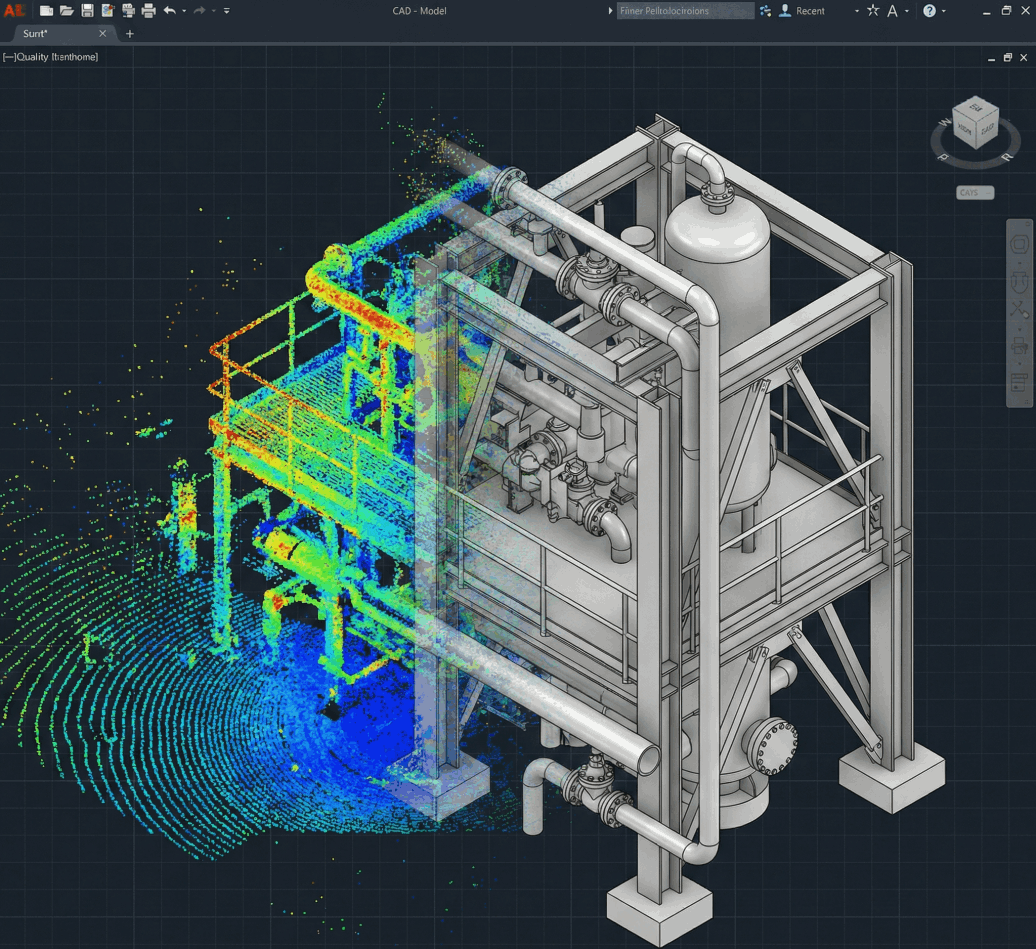
Task: Open an existing drawing with the folder icon
Action: [68, 11]
